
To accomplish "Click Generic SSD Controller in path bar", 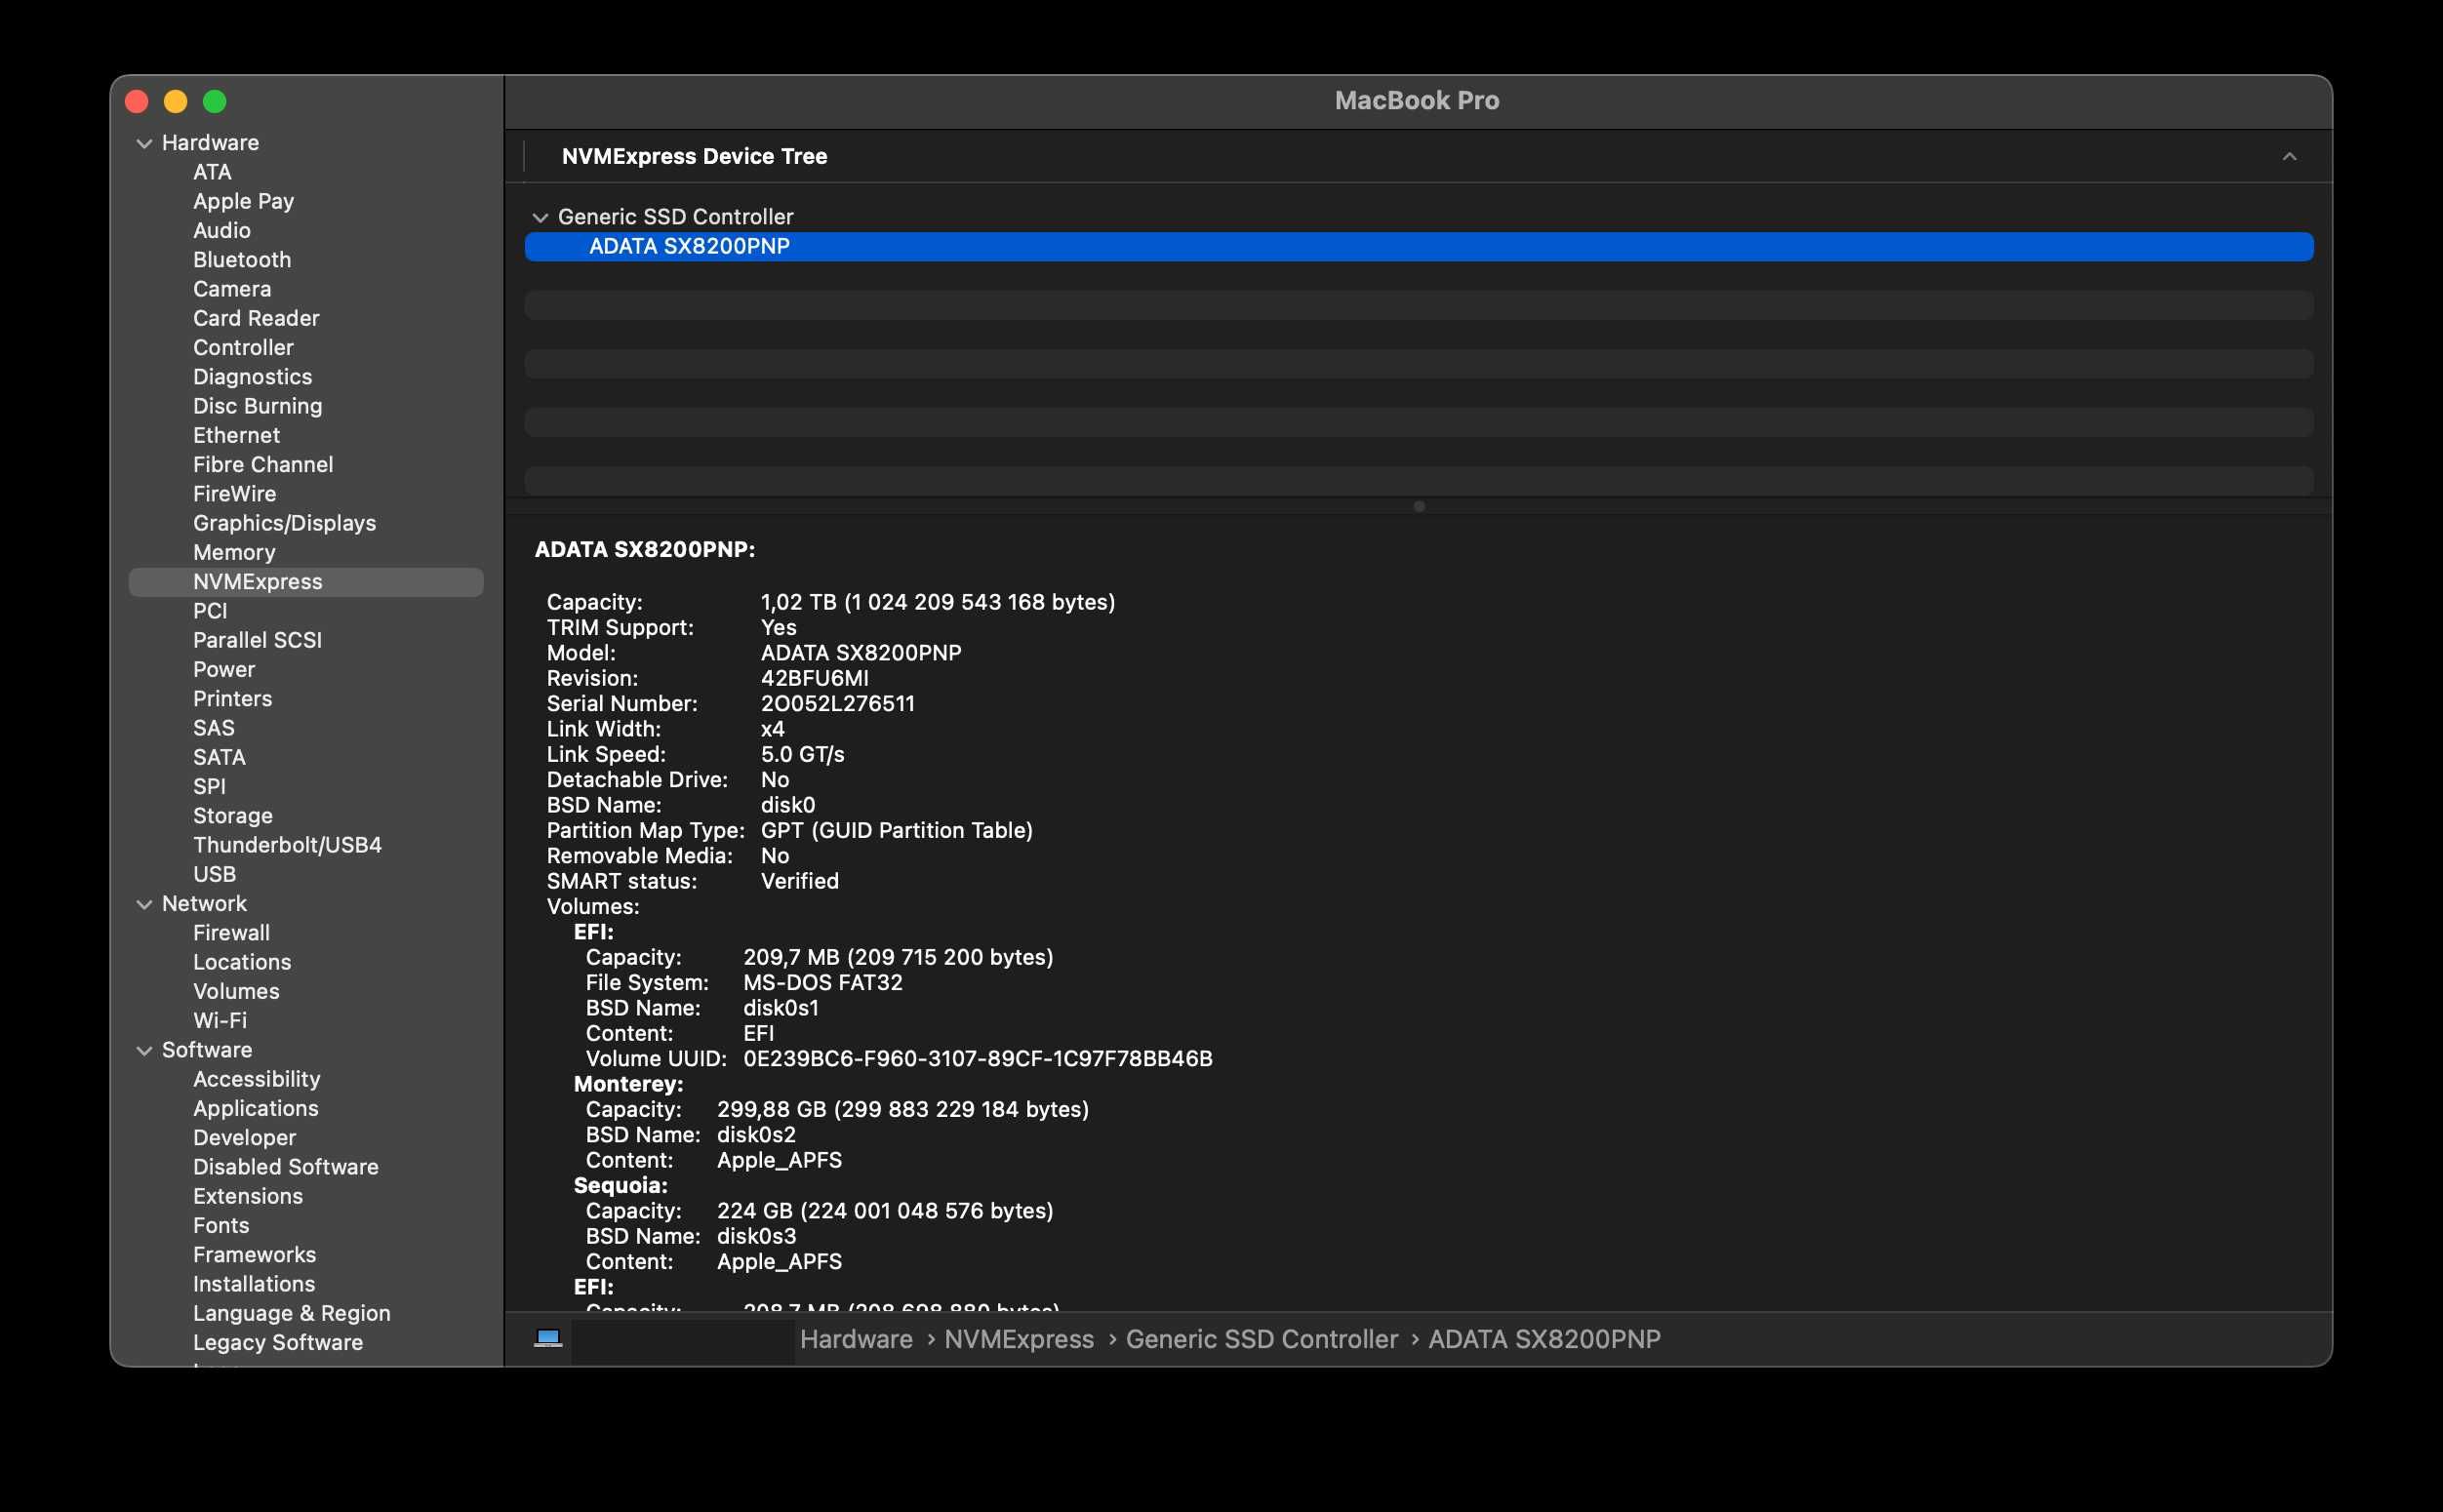I will (1261, 1339).
